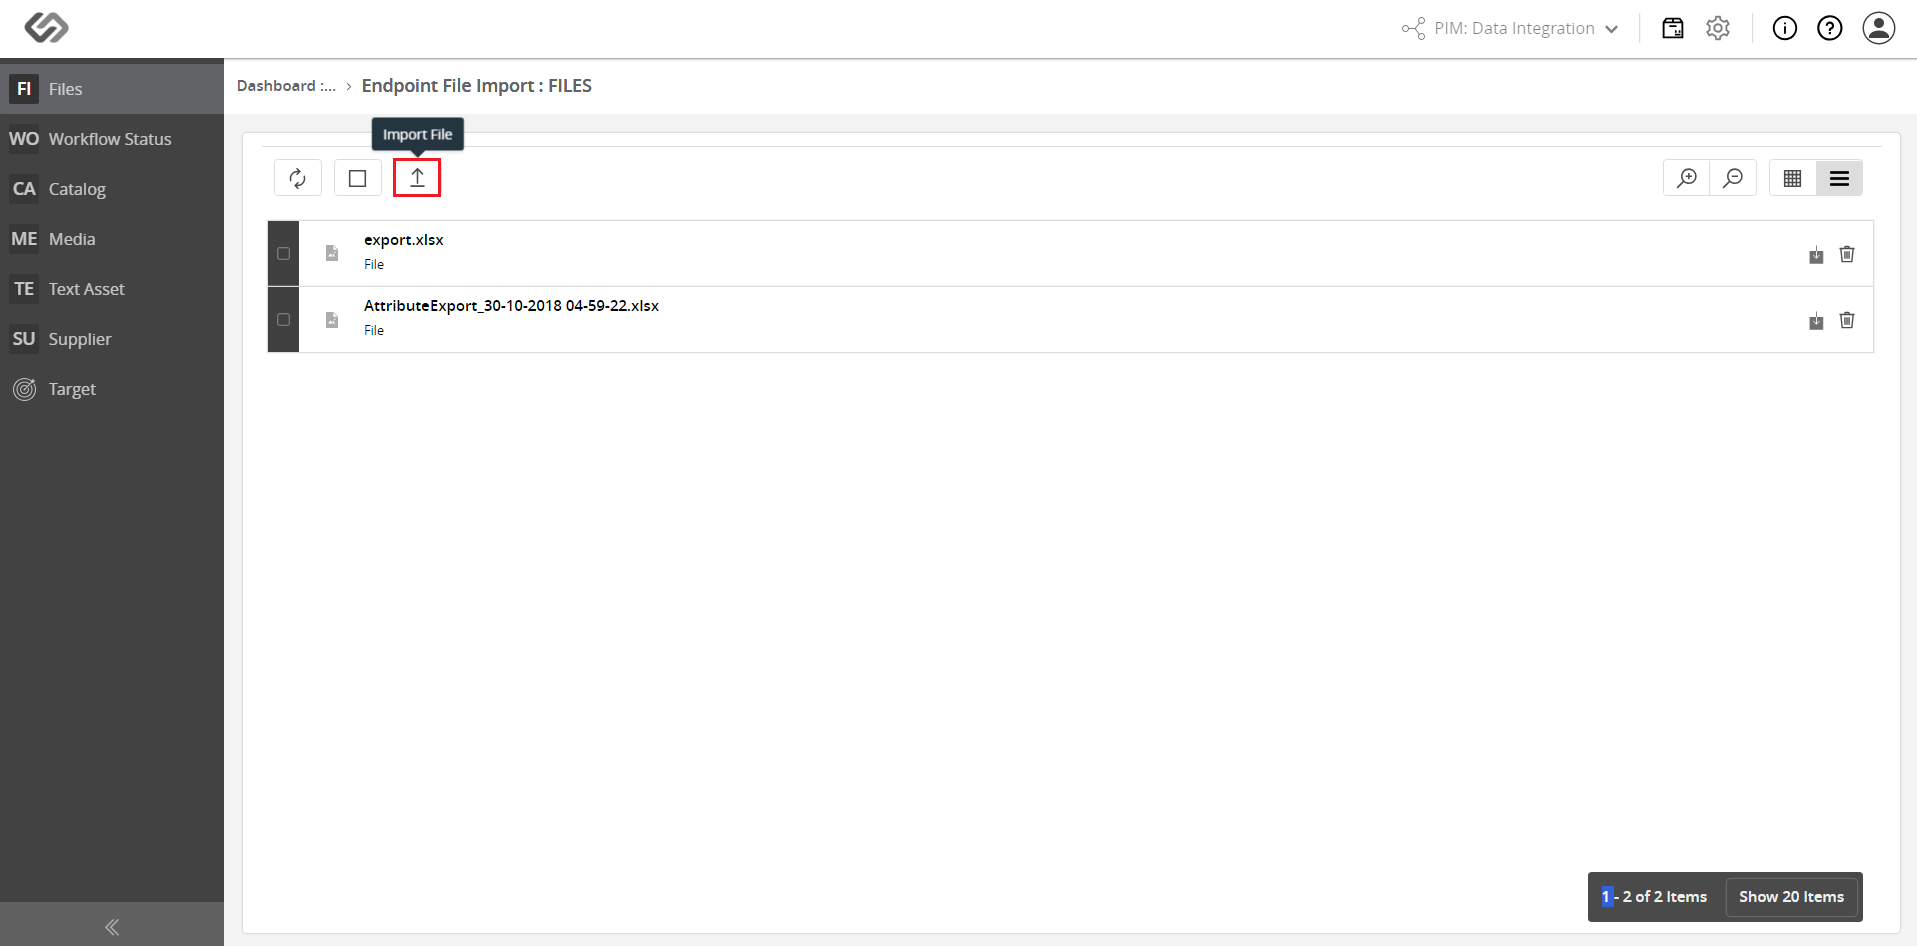Click the WO badge in sidebar
This screenshot has width=1917, height=946.
(x=24, y=139)
